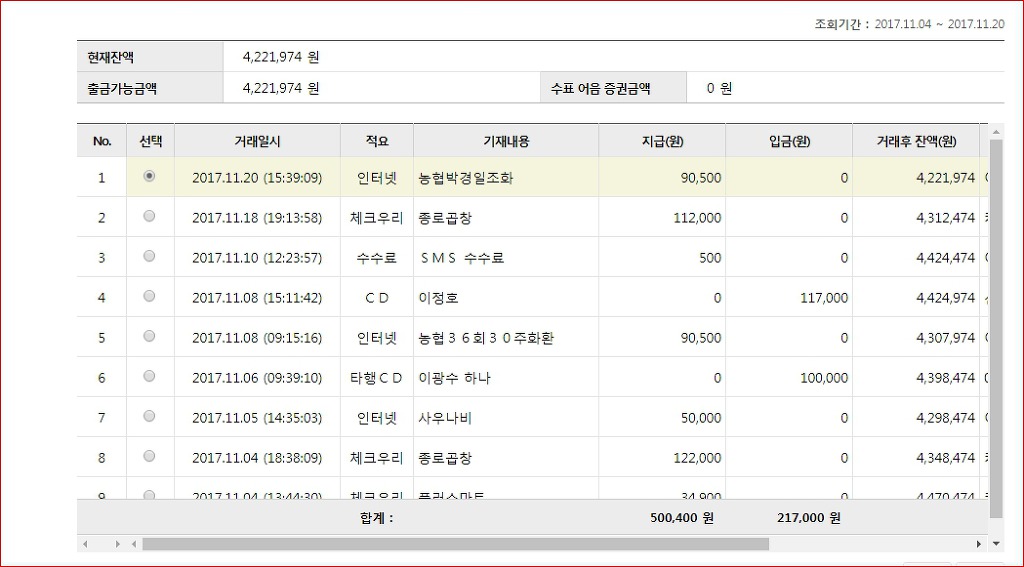
Task: Pick the radio button for row 6
Action: pyautogui.click(x=150, y=376)
